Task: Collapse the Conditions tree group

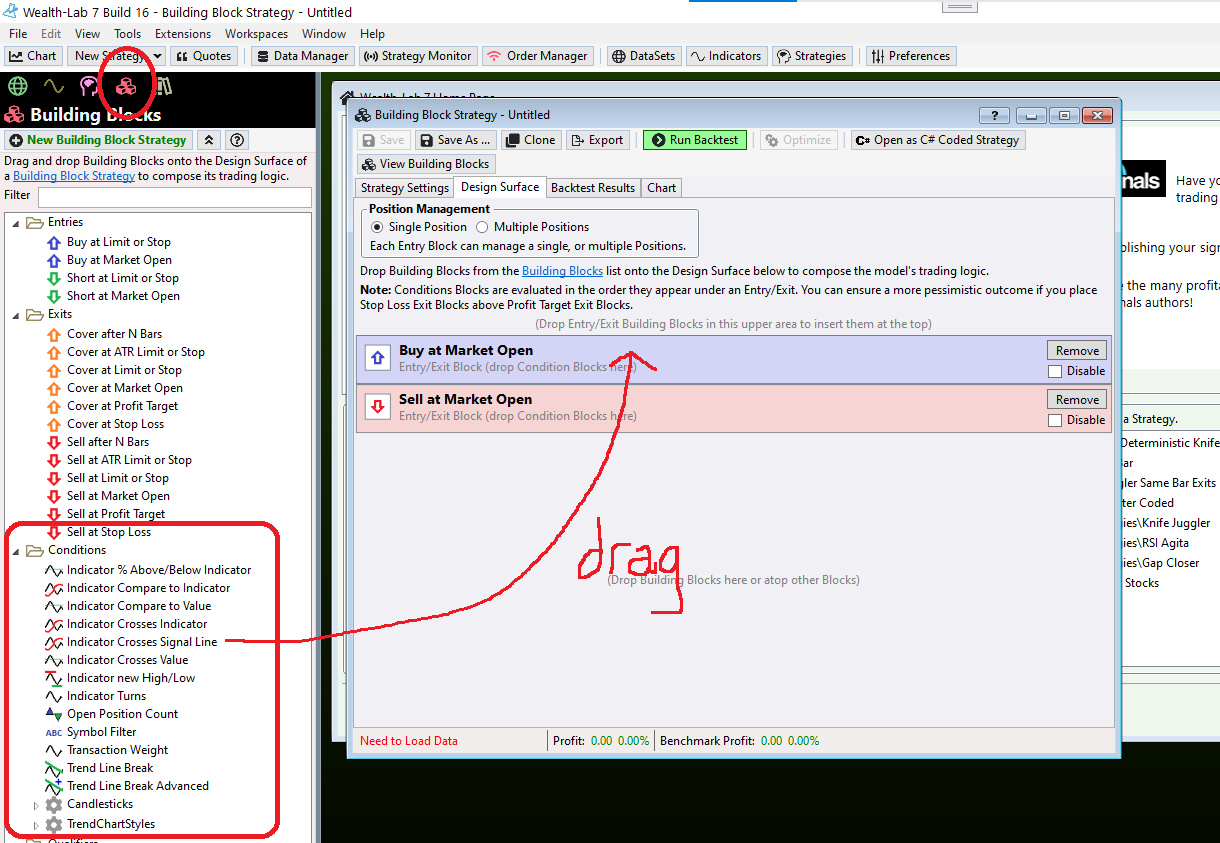Action: 16,550
